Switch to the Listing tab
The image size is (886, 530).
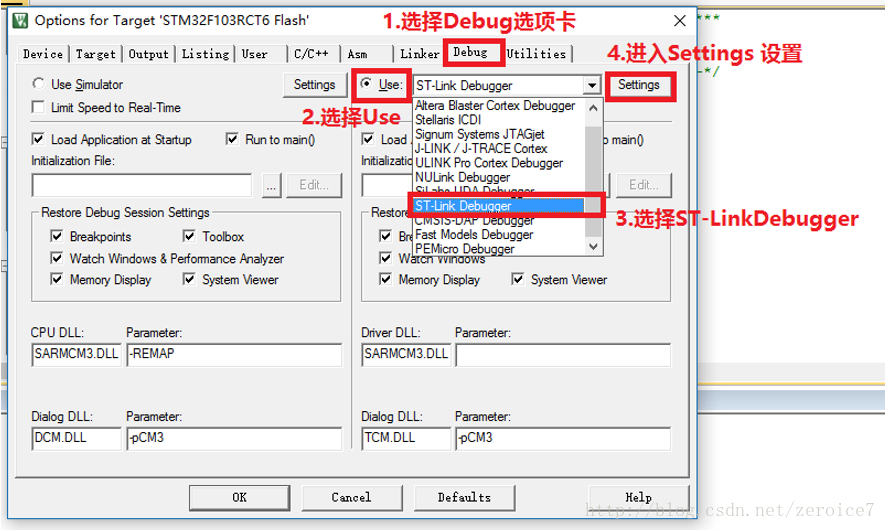(x=205, y=54)
